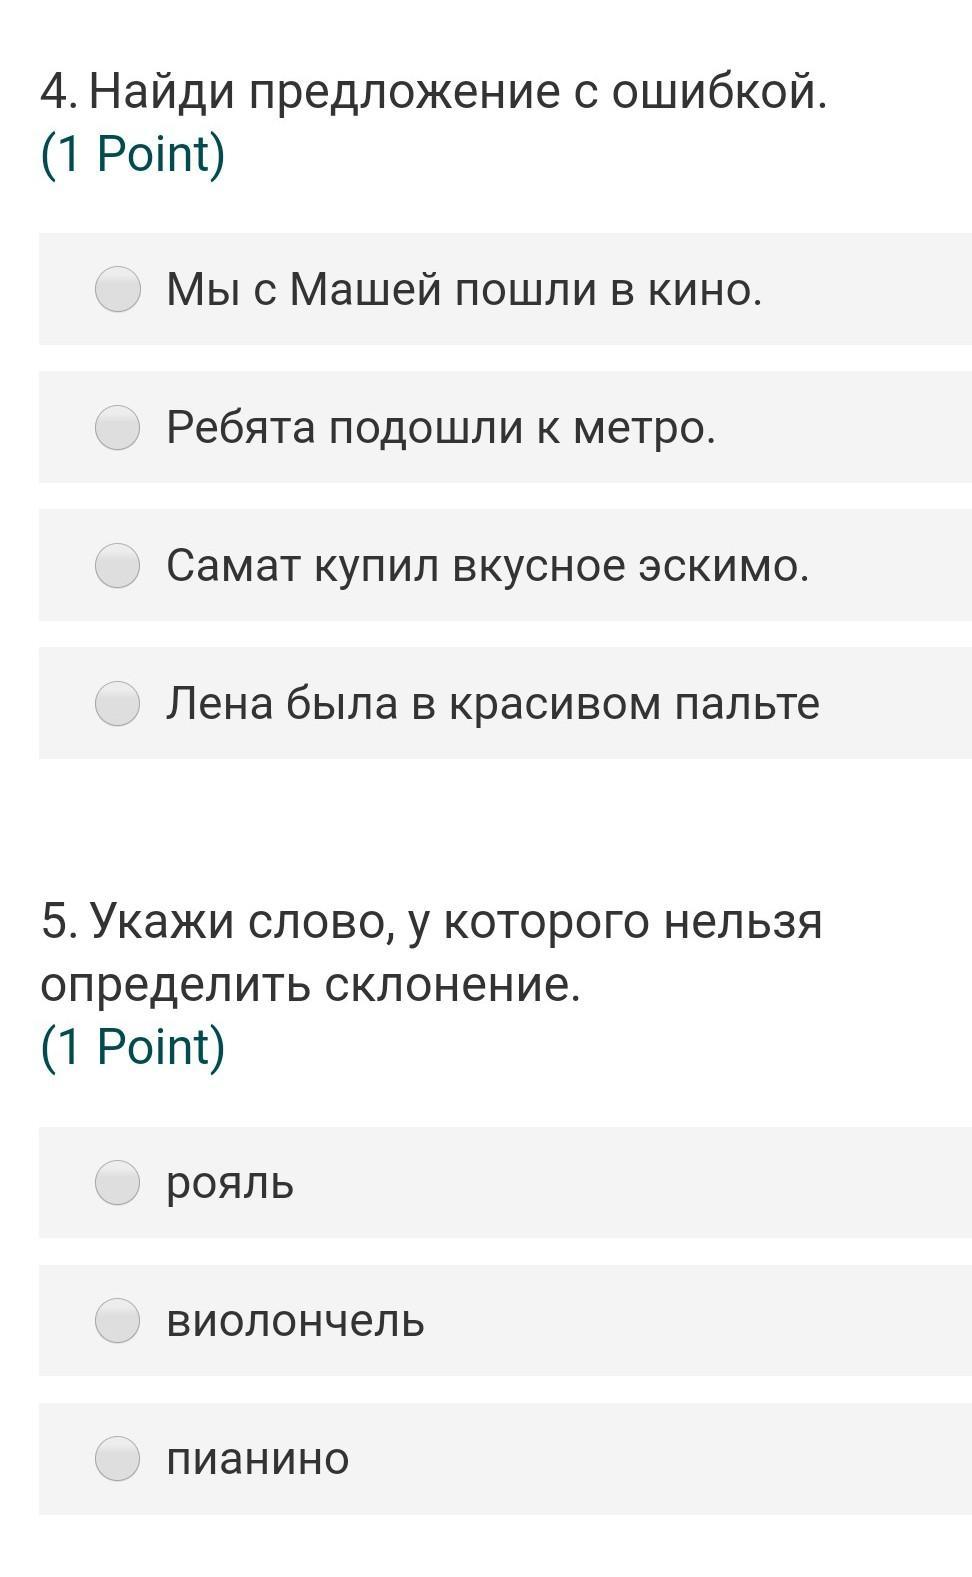This screenshot has height=1577, width=972.
Task: Choose the 'Ребята подошли к метро' radio button
Action: tap(117, 428)
